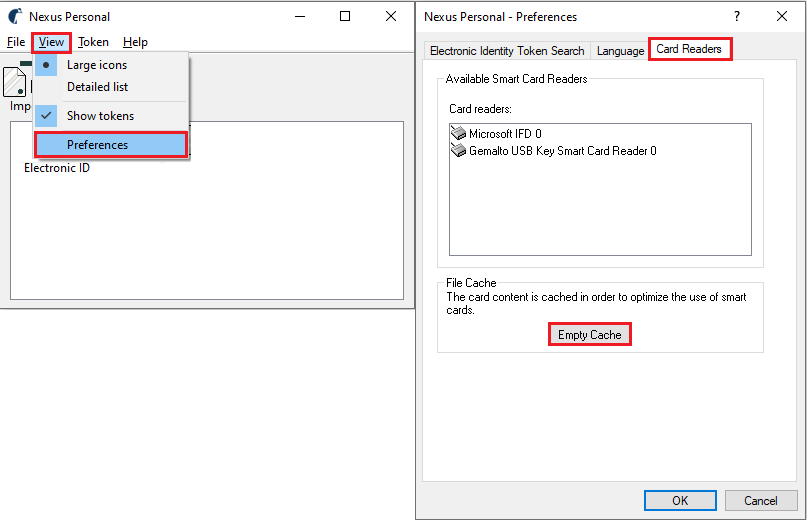Confirm preferences with the OK button
The image size is (807, 520).
pos(680,501)
